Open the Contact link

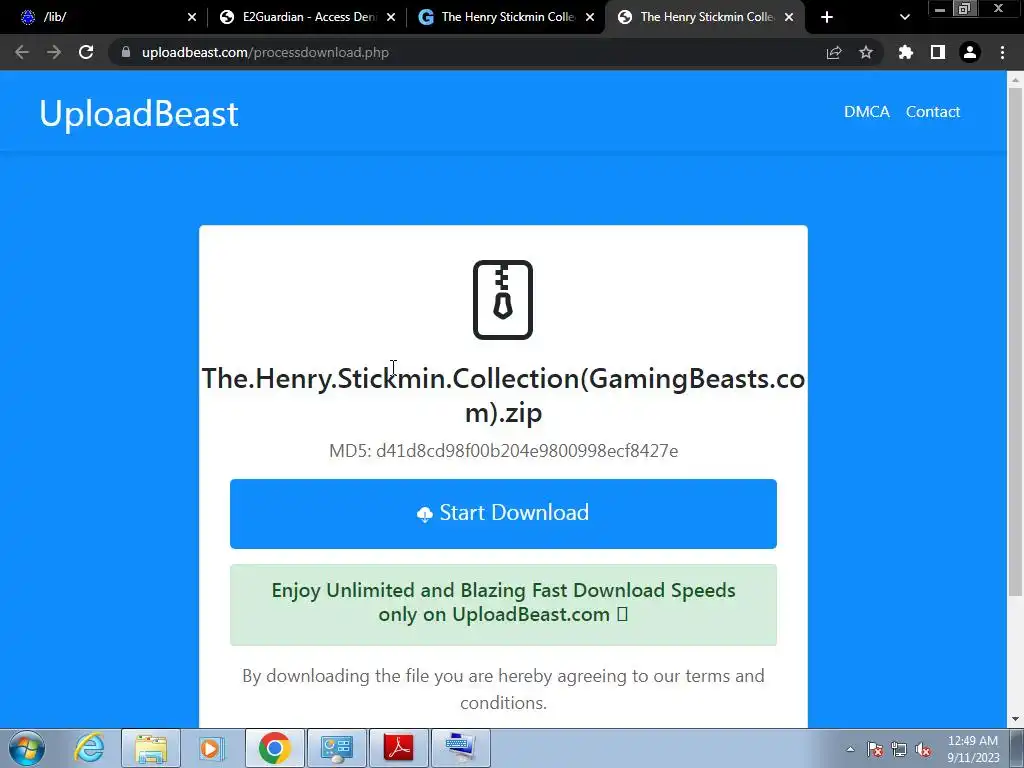(933, 112)
